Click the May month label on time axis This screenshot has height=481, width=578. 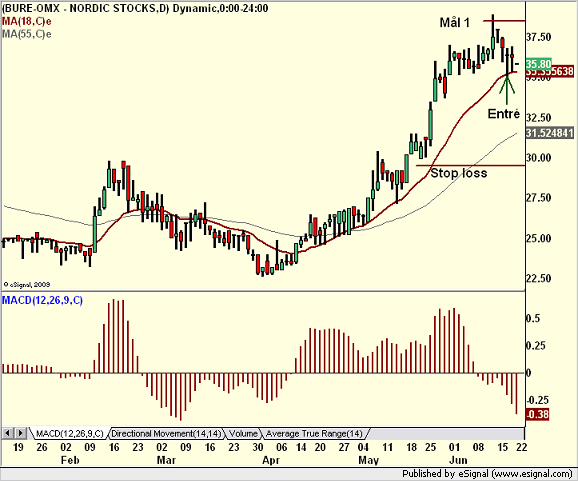(368, 460)
